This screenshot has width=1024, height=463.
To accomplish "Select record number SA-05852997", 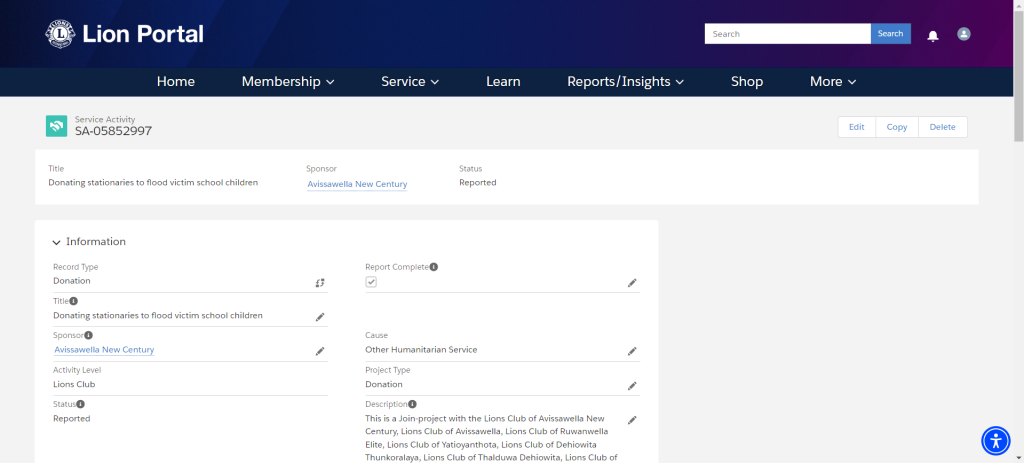I will 114,131.
